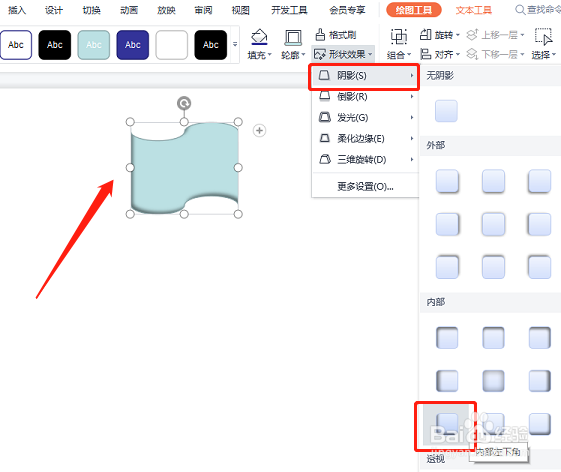This screenshot has height=472, width=561.
Task: Open the 倒影(R) submenu
Action: (x=365, y=97)
